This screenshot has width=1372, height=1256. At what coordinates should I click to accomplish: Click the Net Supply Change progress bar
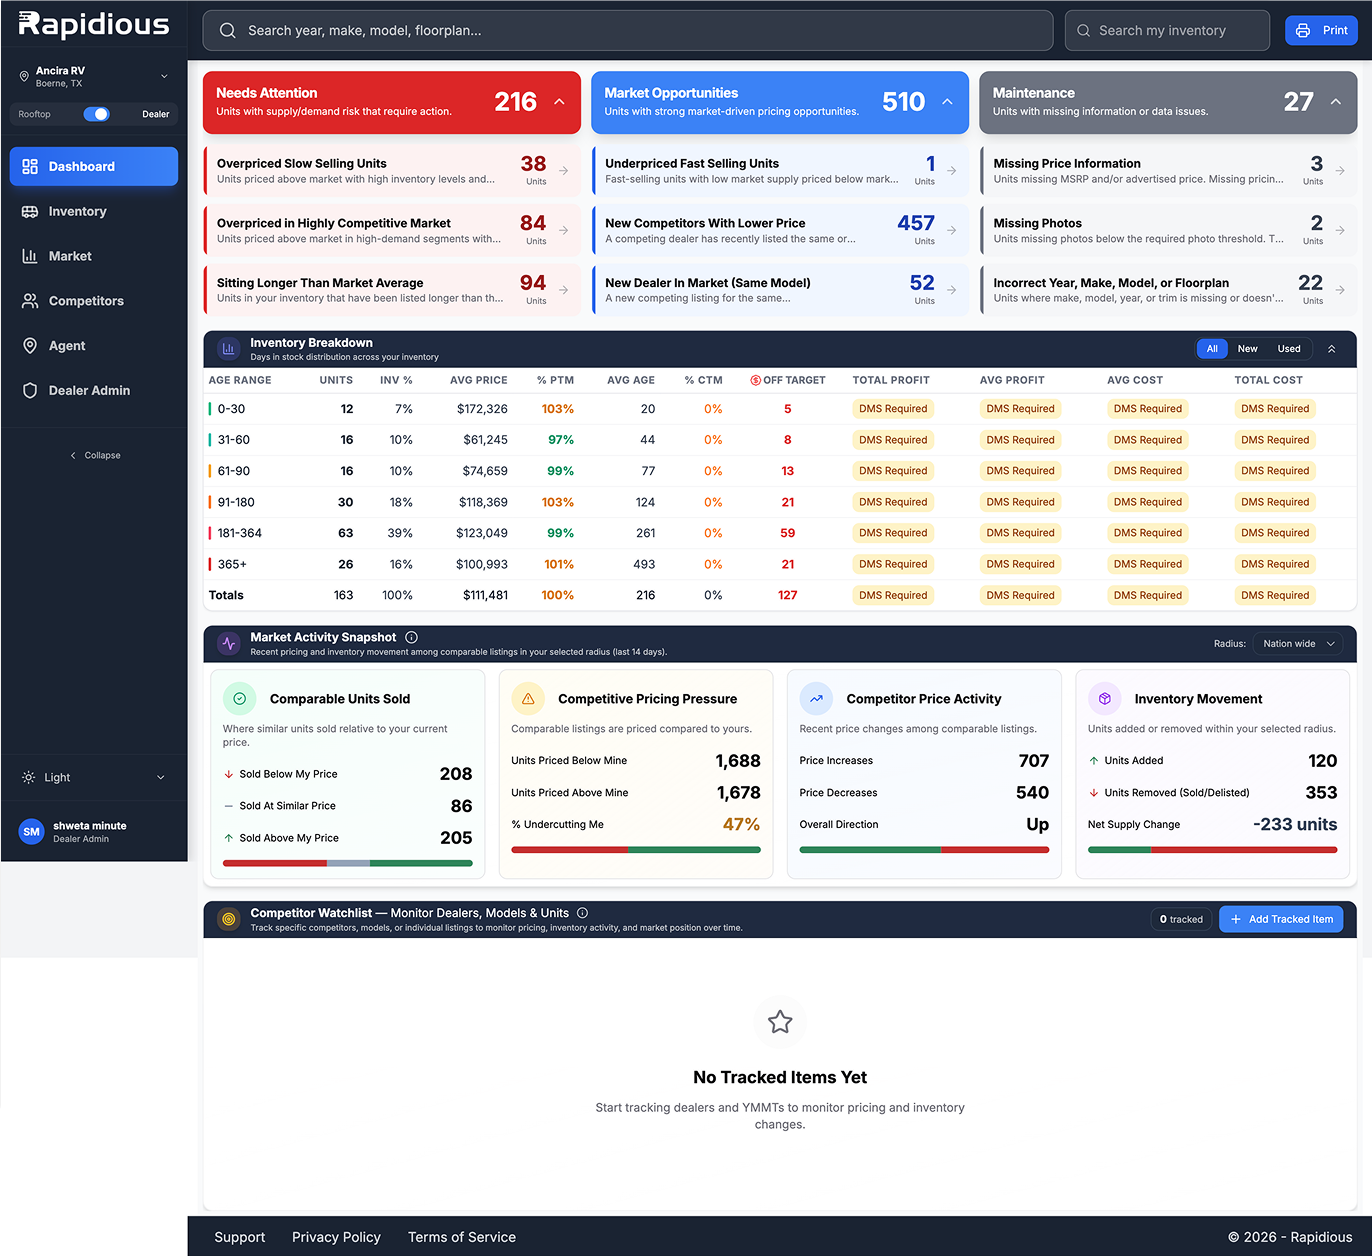pos(1212,850)
